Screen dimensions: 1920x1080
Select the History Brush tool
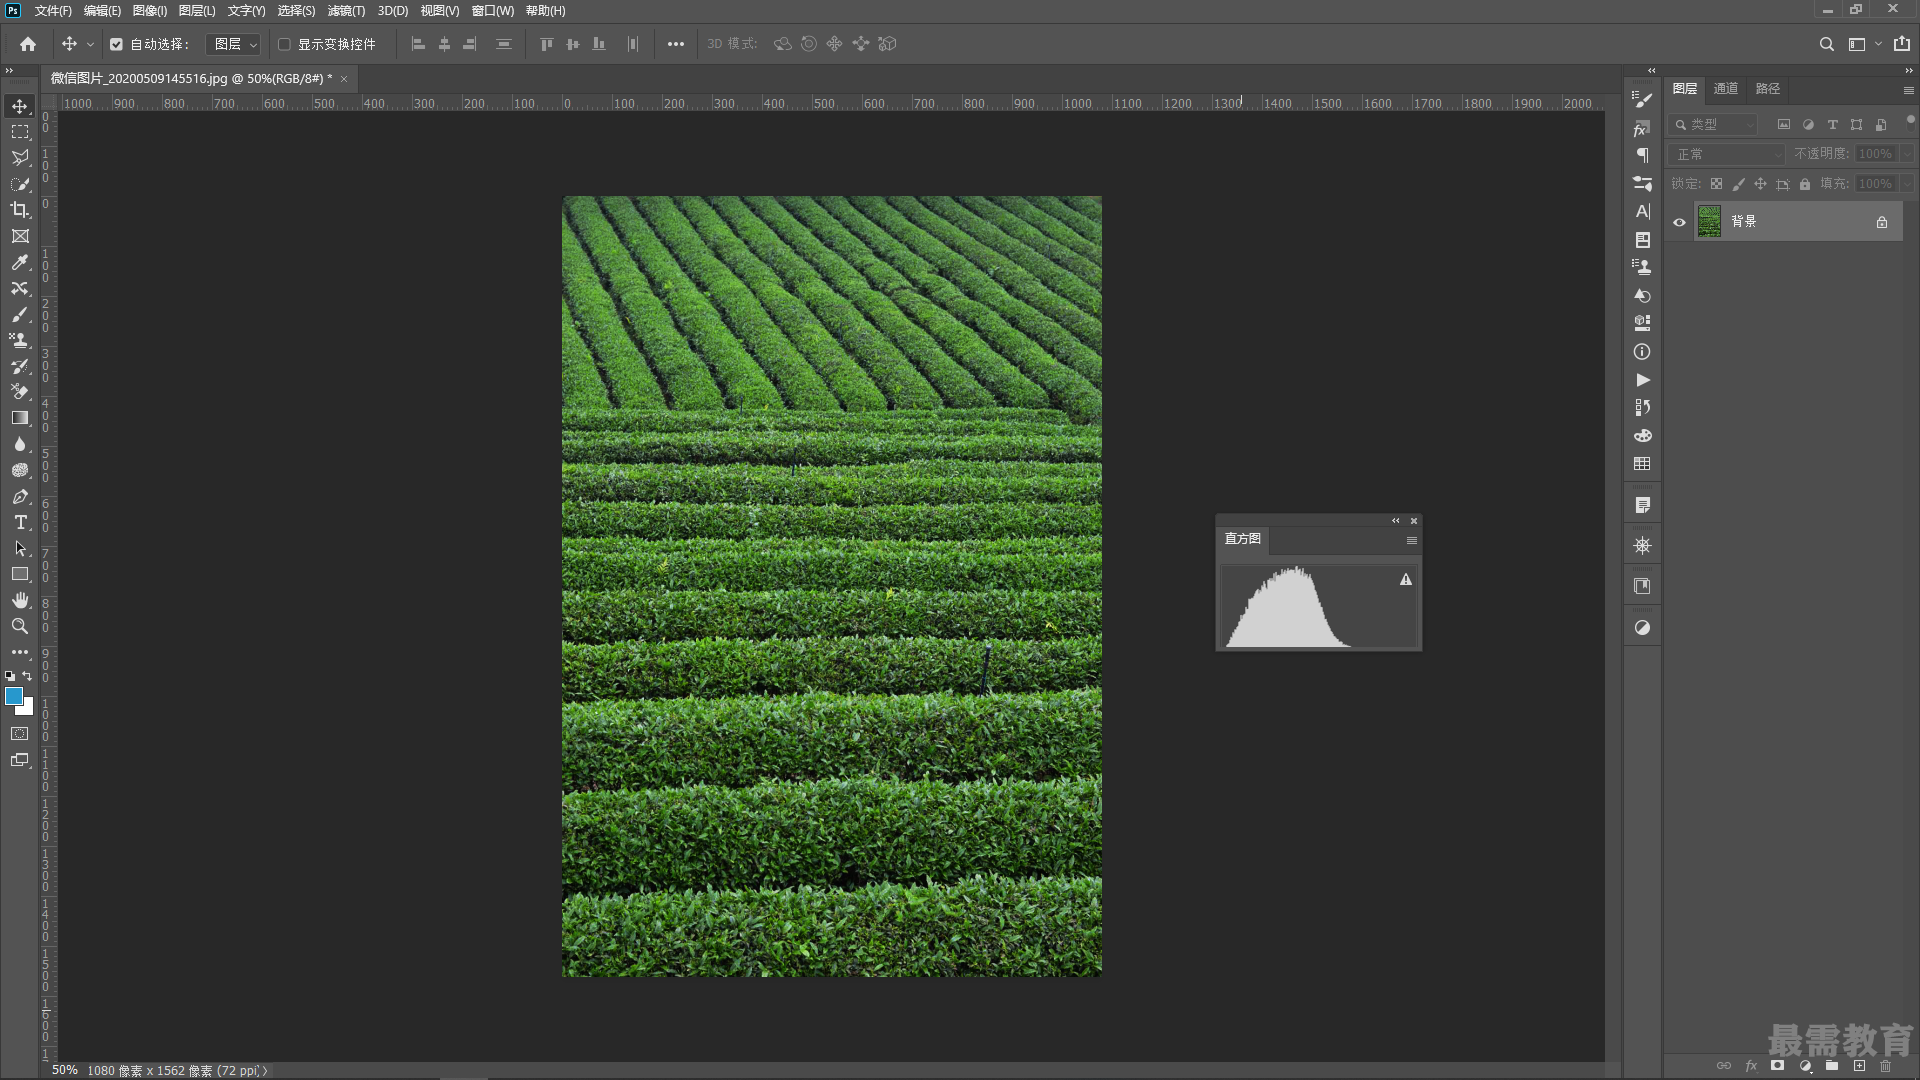coord(20,366)
